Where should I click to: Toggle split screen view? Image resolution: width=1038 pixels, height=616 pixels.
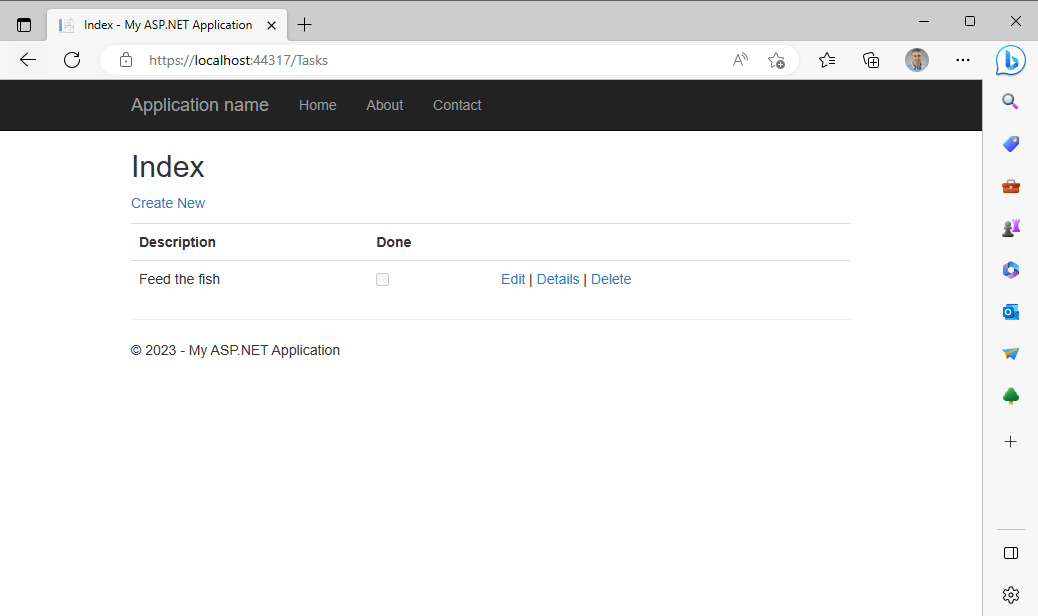point(1010,553)
